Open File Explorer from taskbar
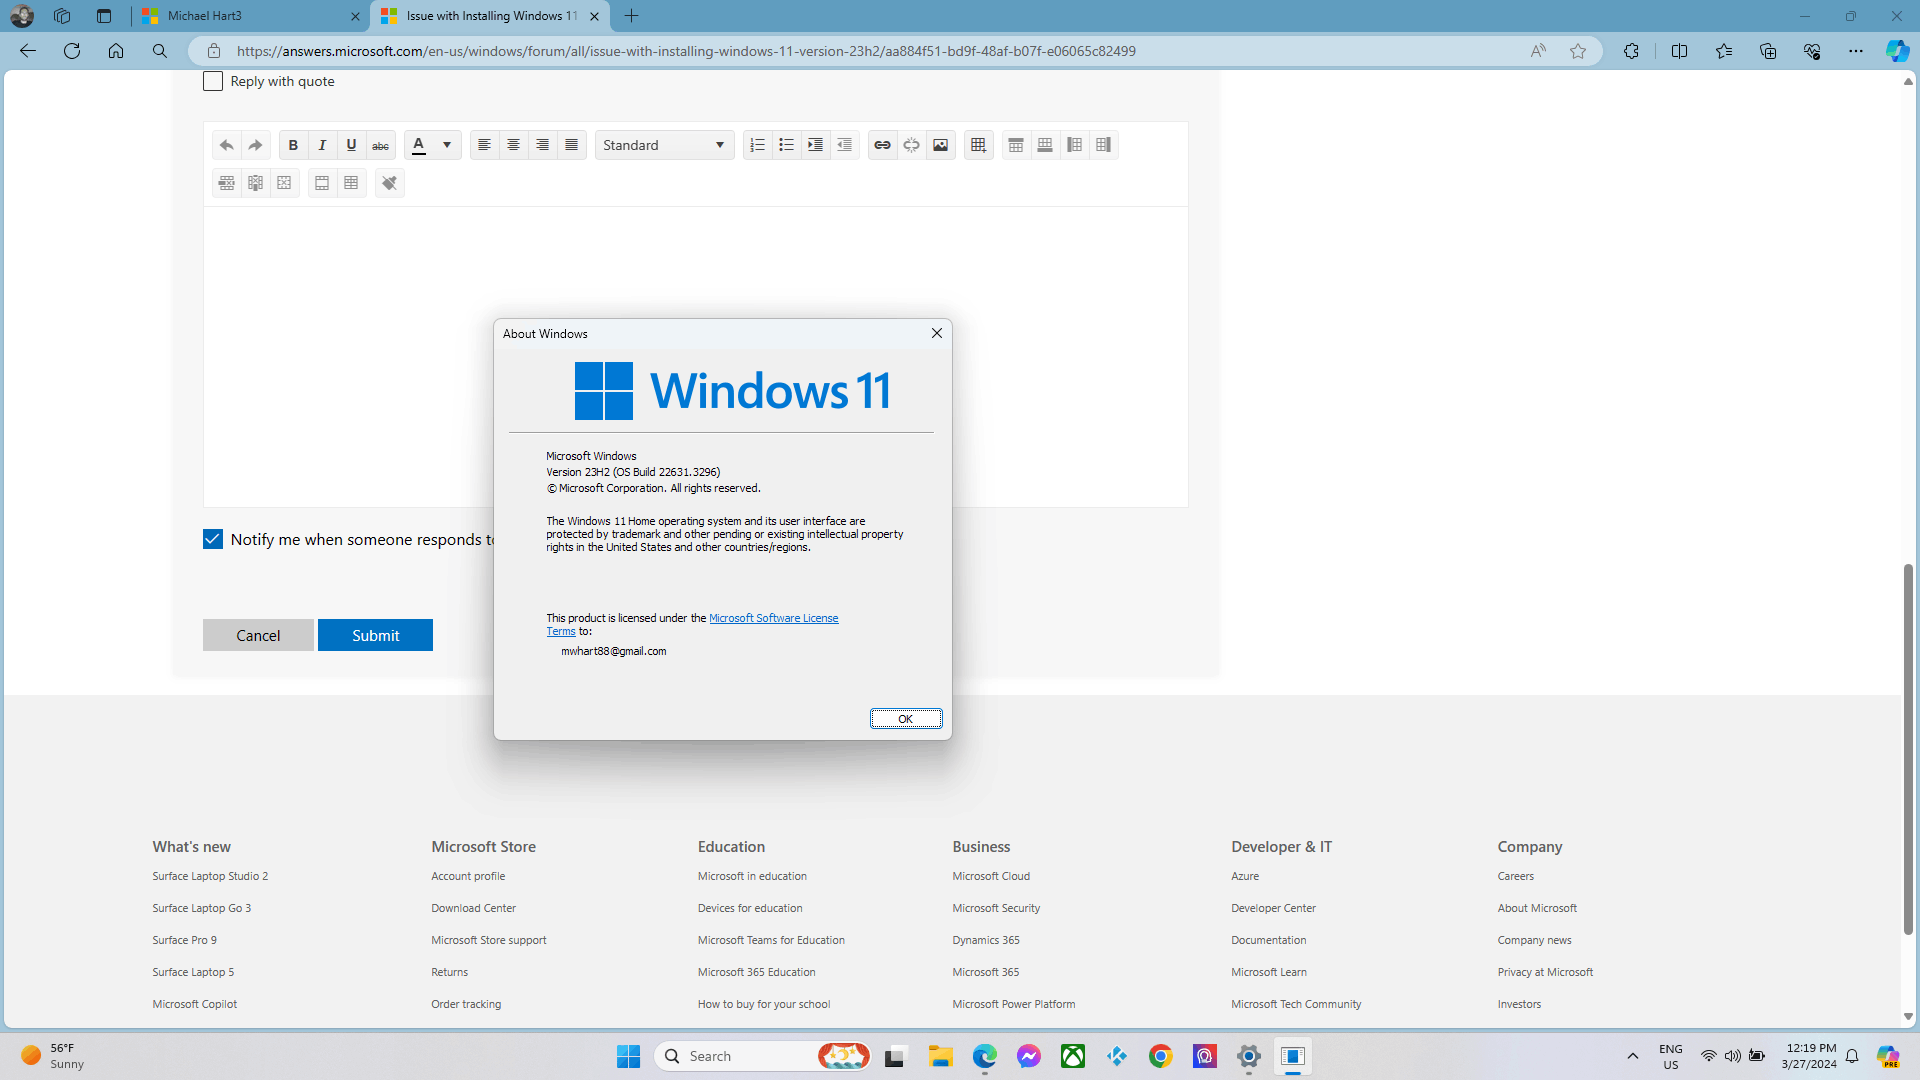Image resolution: width=1920 pixels, height=1080 pixels. pyautogui.click(x=940, y=1056)
